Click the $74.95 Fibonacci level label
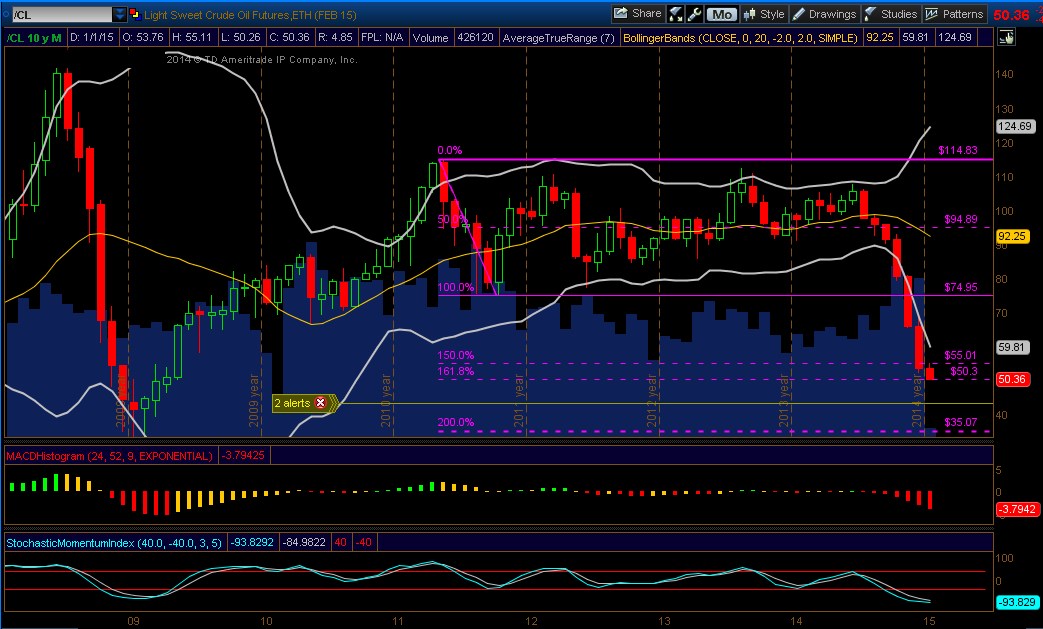This screenshot has height=629, width=1043. tap(961, 287)
